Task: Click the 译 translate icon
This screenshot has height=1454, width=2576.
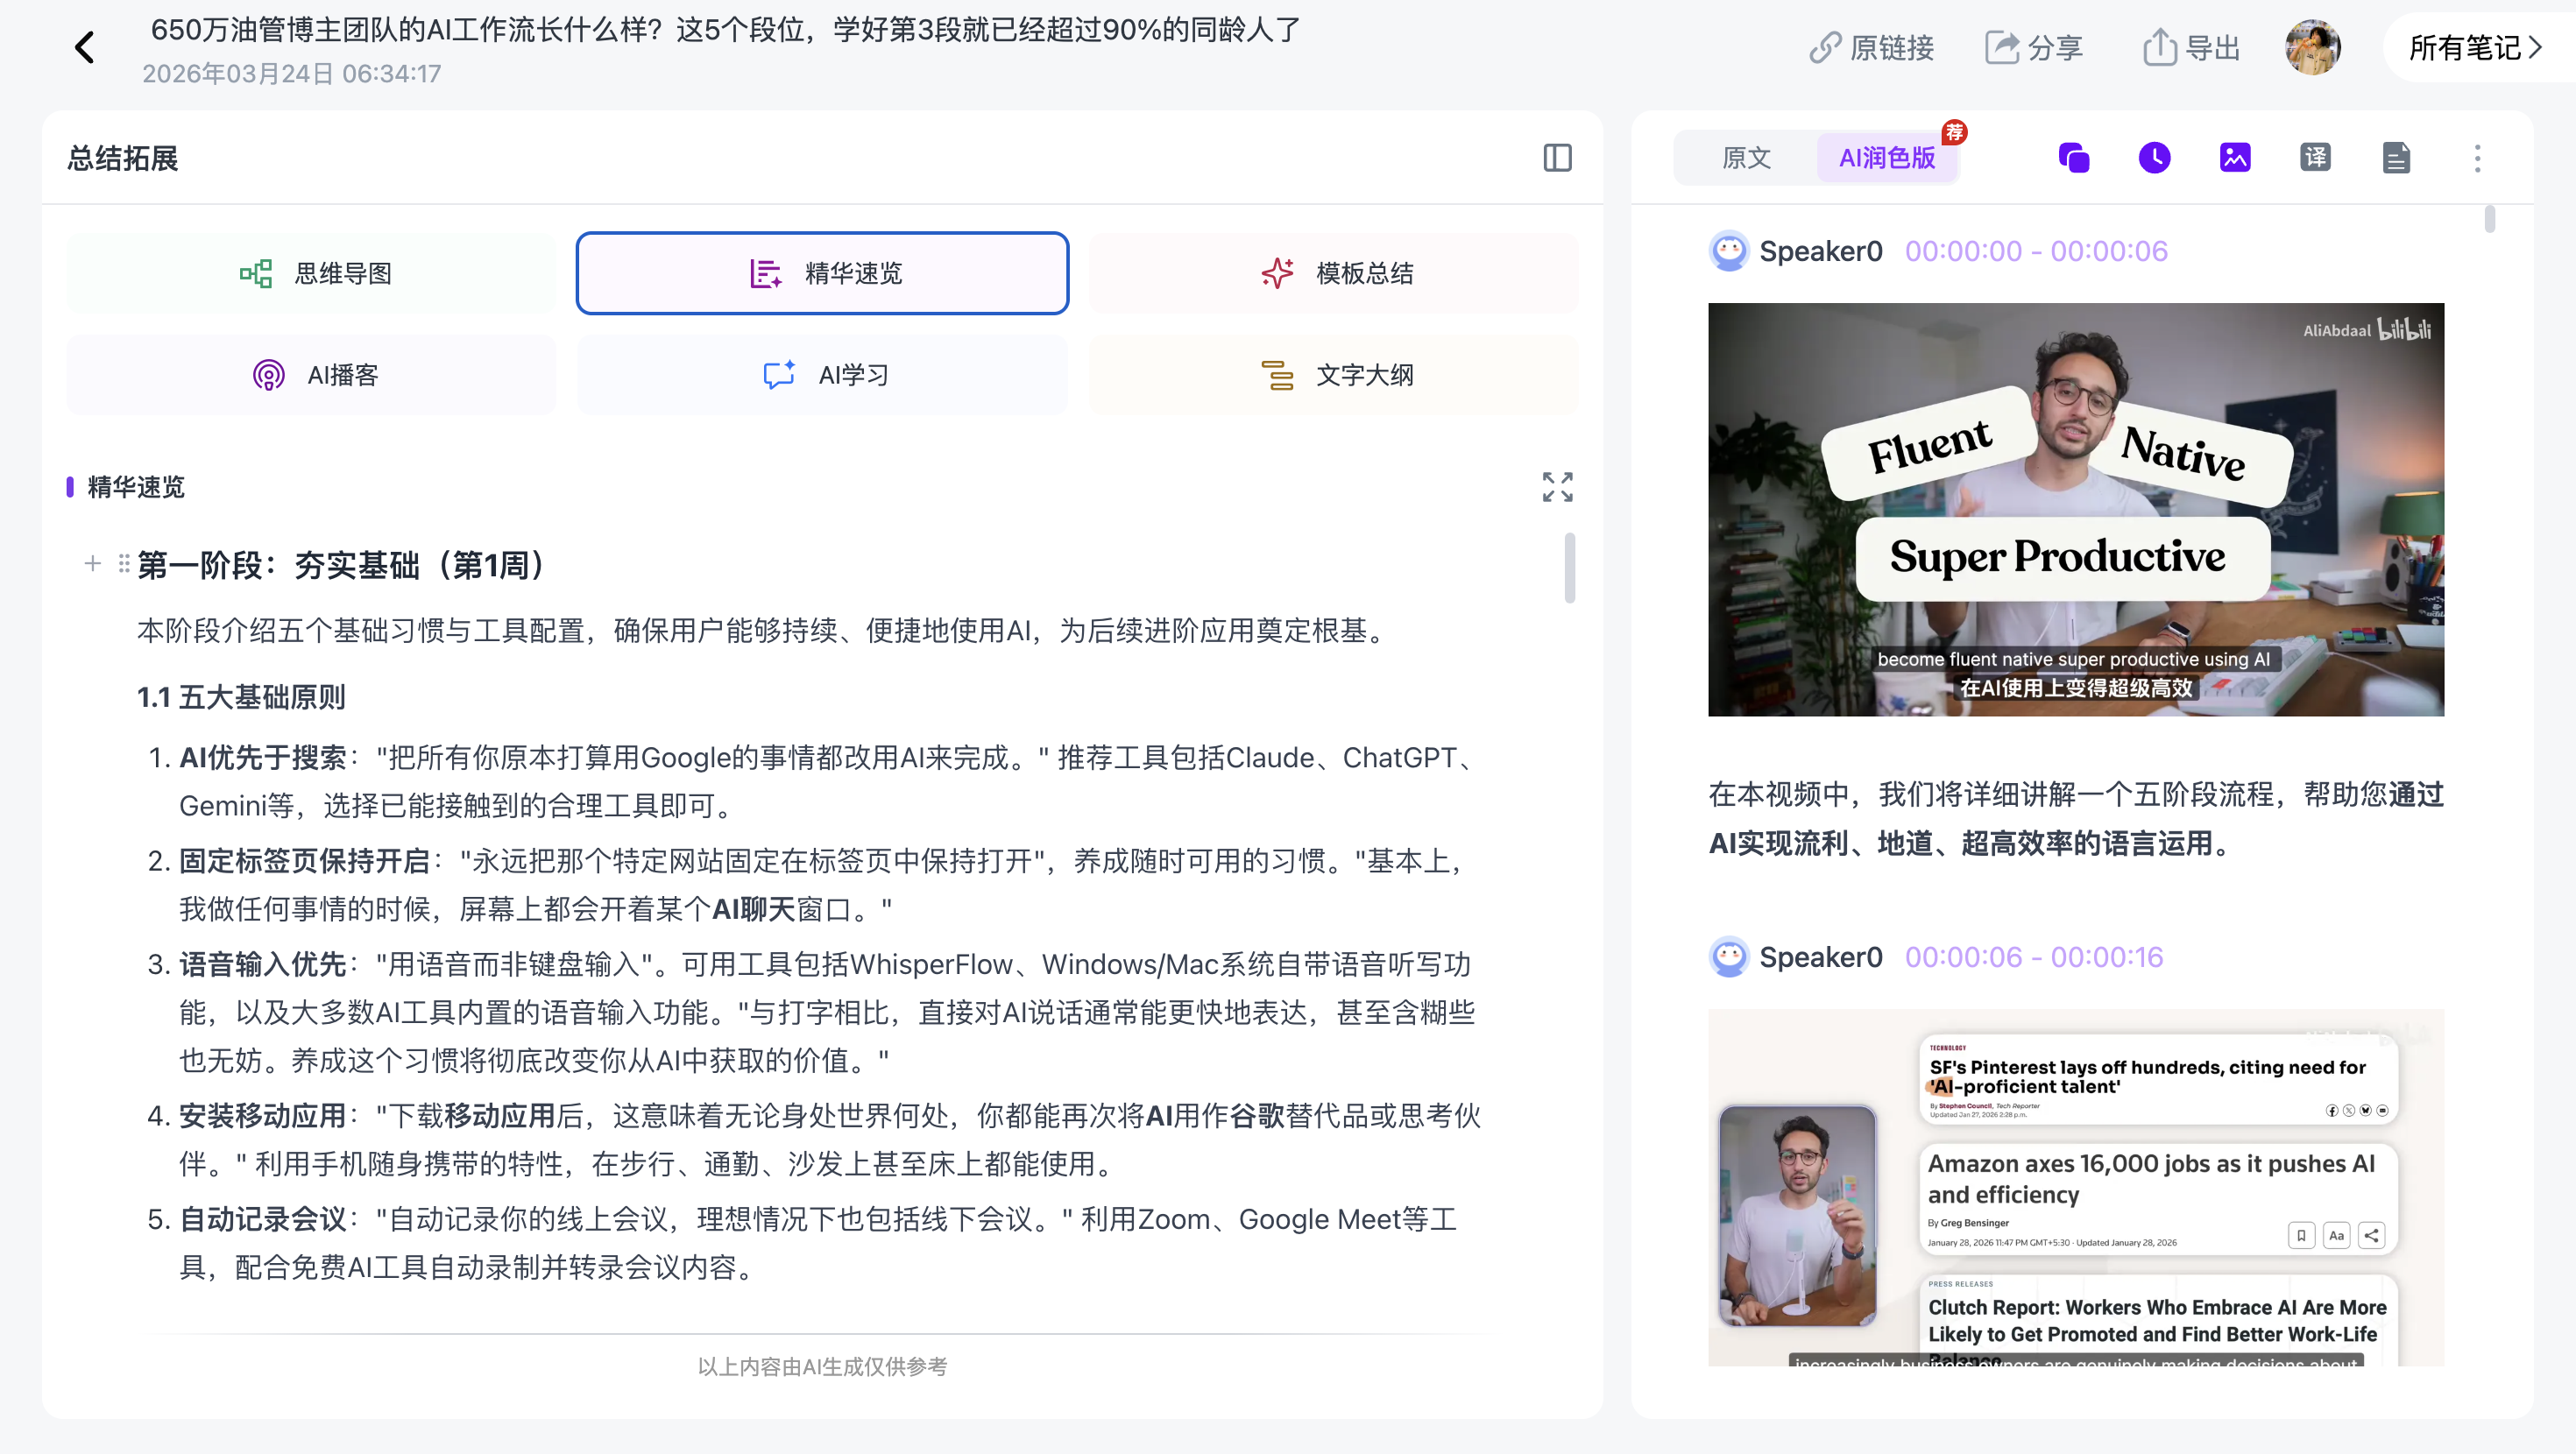Action: (x=2315, y=158)
